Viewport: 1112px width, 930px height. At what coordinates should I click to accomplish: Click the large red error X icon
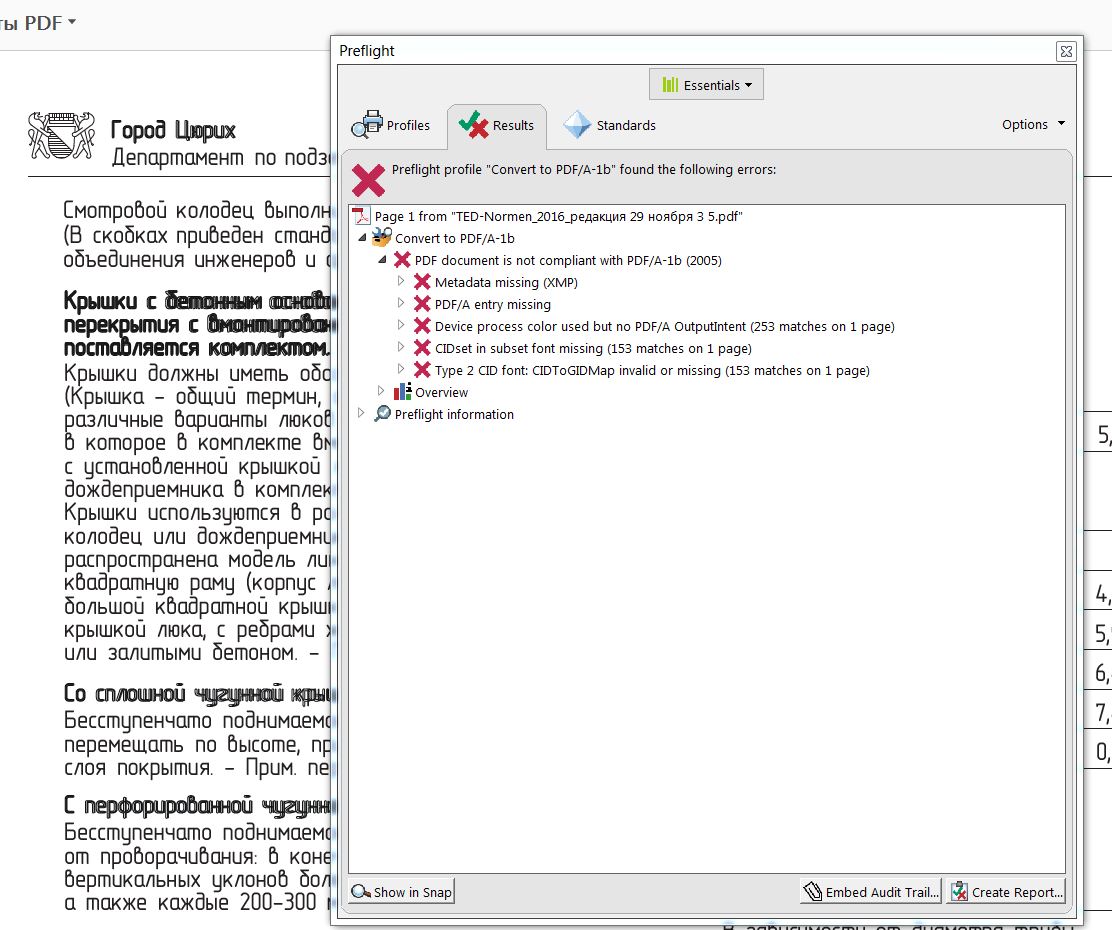[x=368, y=180]
